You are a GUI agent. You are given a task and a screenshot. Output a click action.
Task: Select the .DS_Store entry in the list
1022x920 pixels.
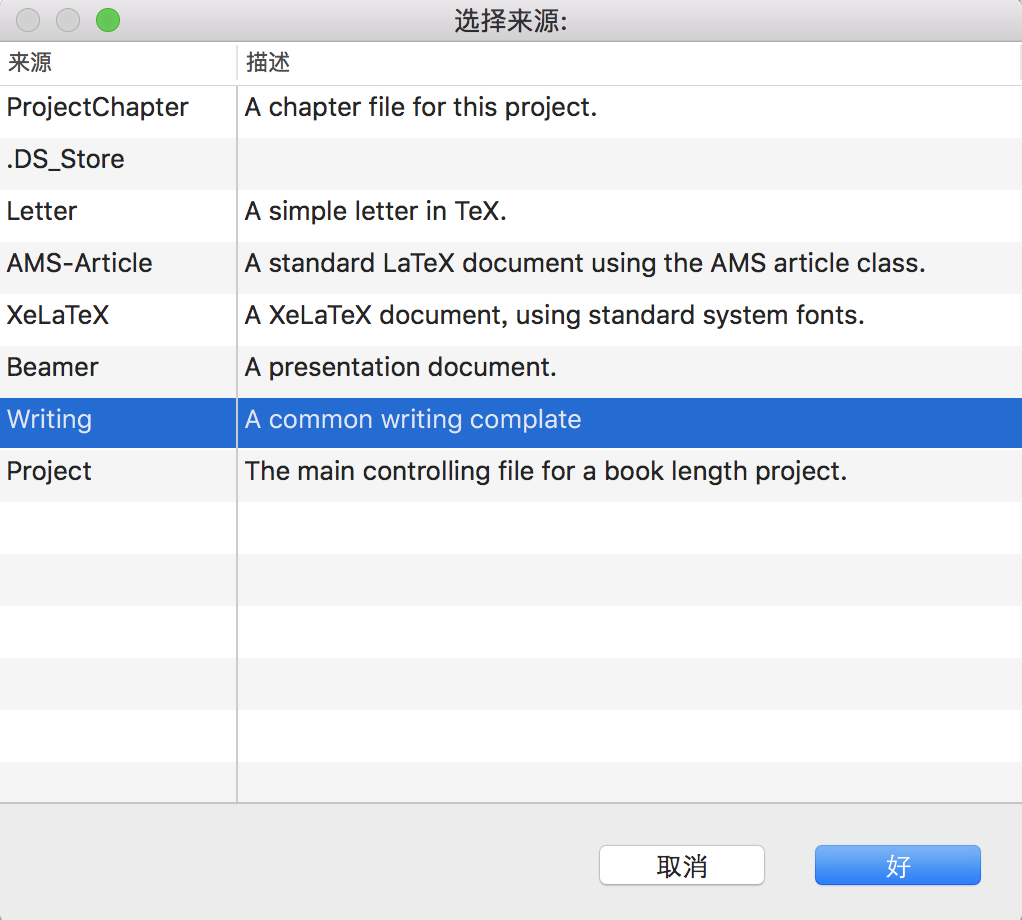tap(65, 159)
